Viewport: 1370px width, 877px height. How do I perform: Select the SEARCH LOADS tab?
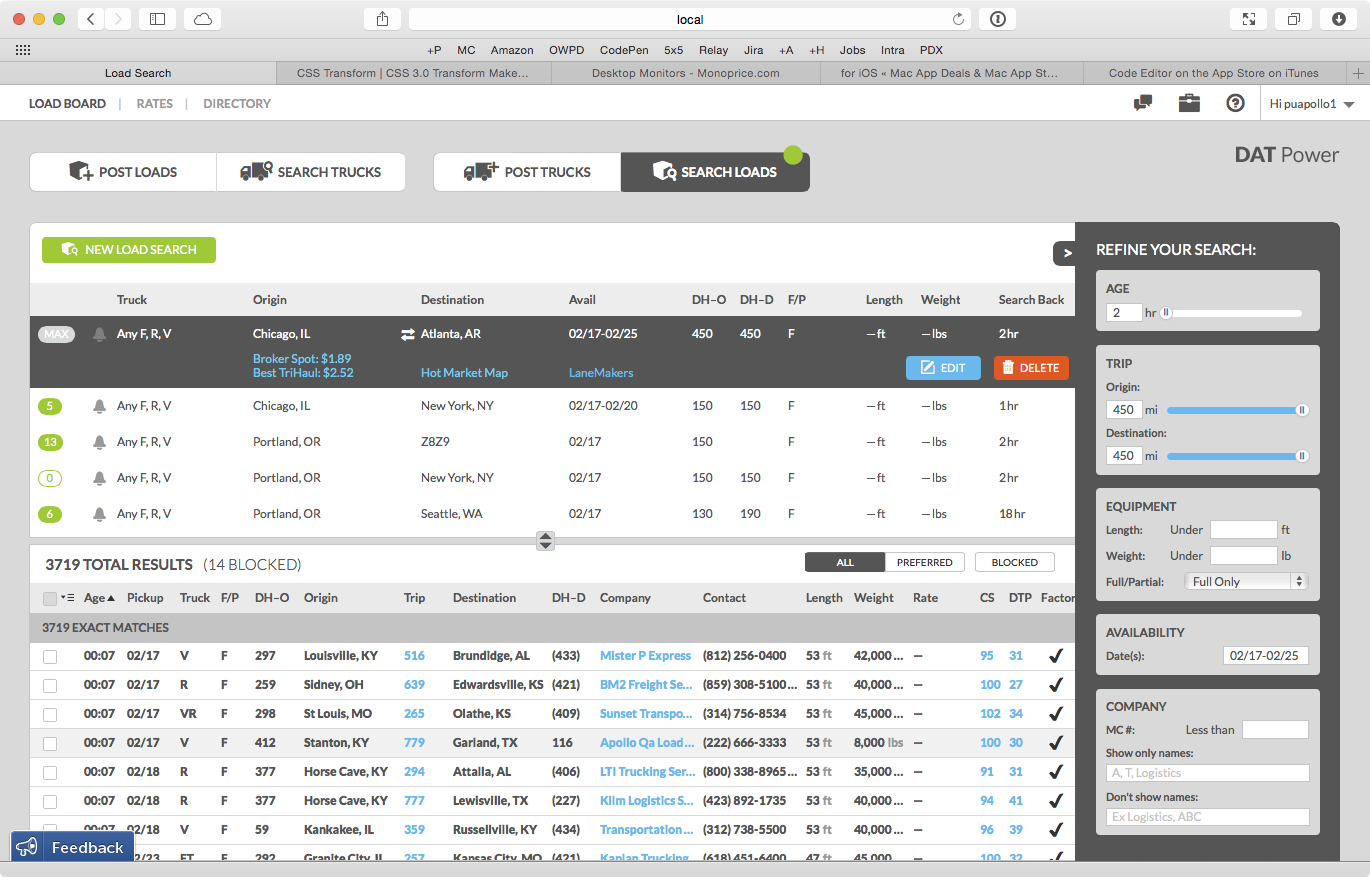pos(715,172)
